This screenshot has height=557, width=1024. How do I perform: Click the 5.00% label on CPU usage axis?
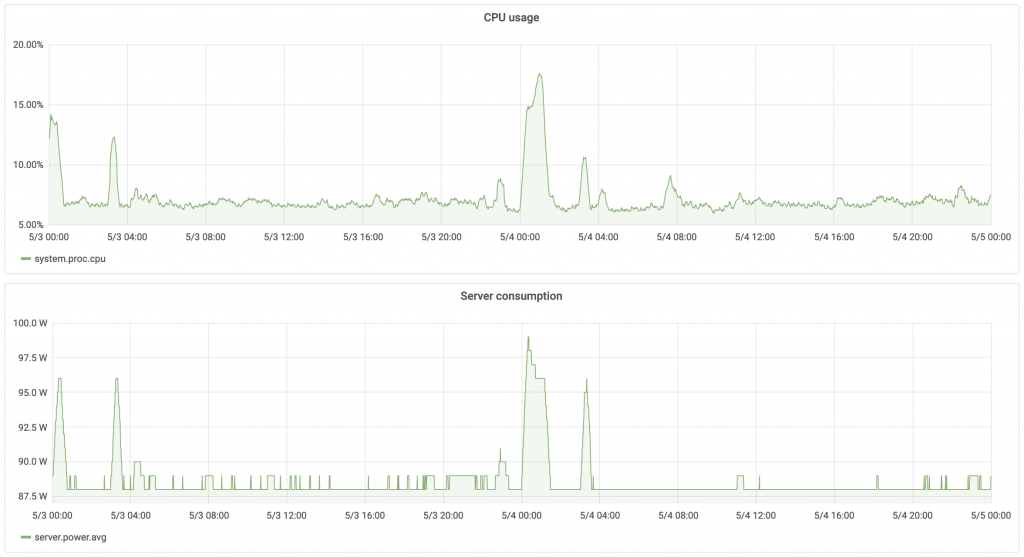[x=29, y=225]
